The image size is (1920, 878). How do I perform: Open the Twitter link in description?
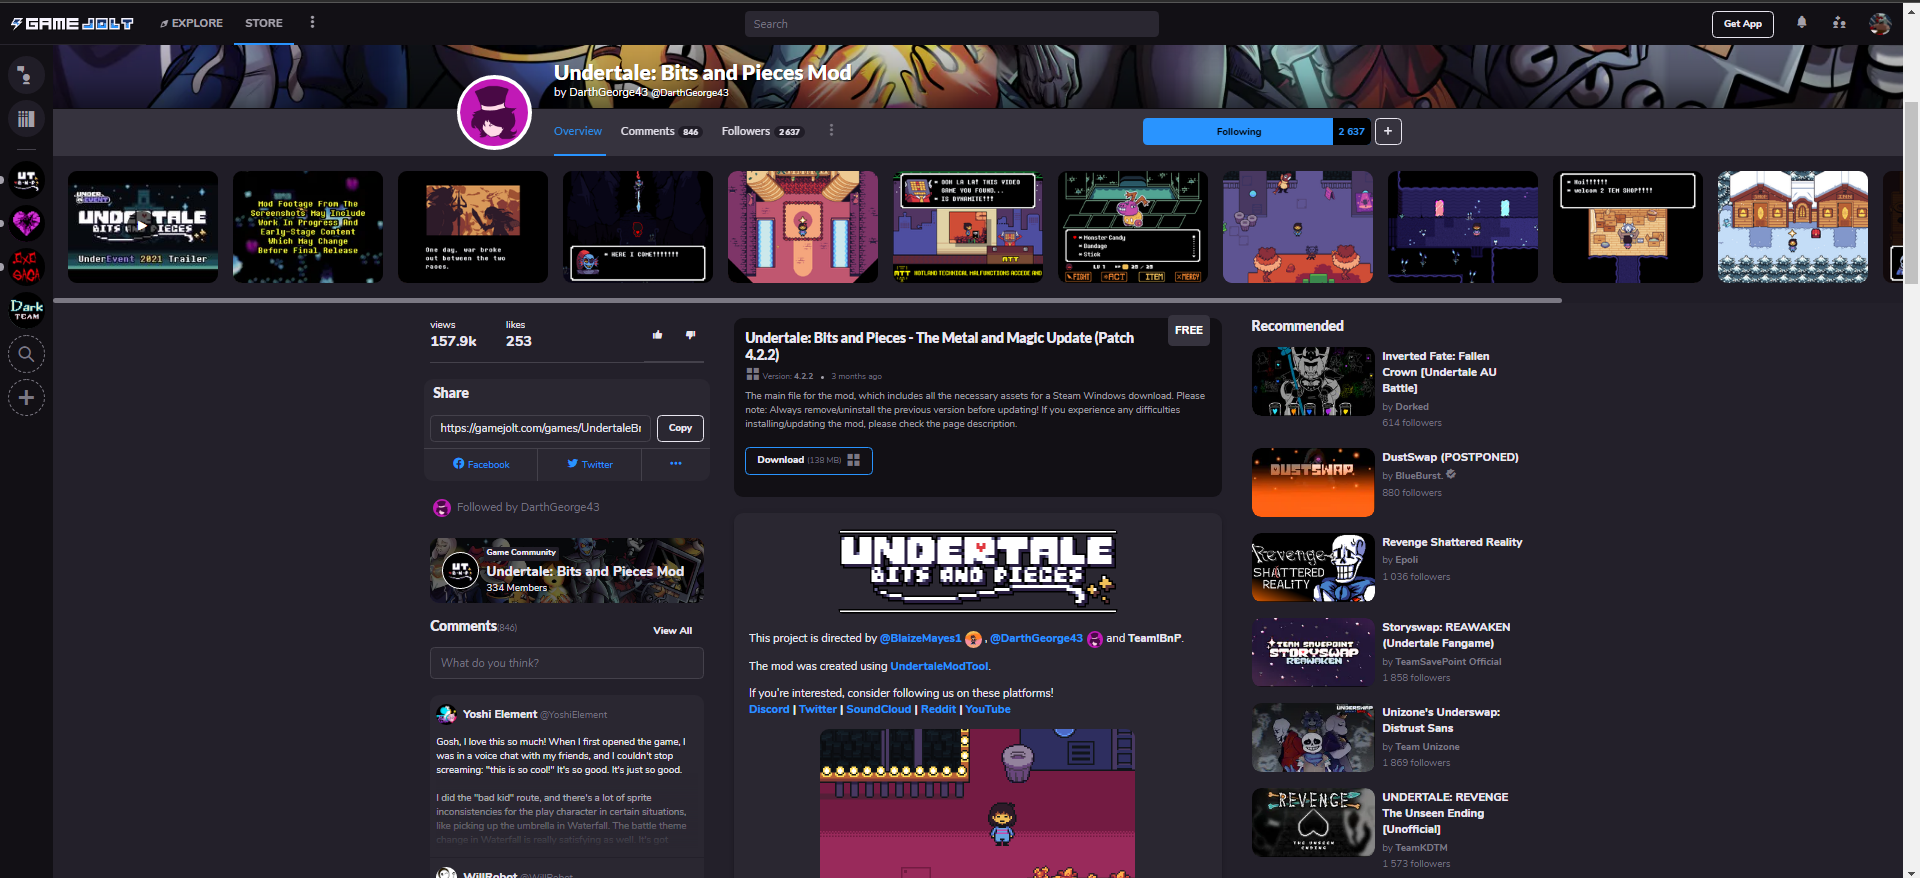pos(818,709)
